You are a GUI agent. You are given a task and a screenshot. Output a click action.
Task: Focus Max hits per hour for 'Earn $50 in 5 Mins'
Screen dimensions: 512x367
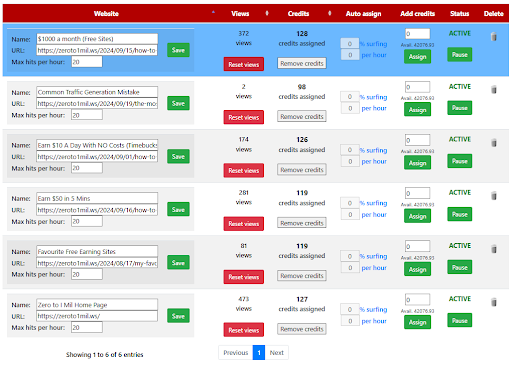pyautogui.click(x=87, y=221)
